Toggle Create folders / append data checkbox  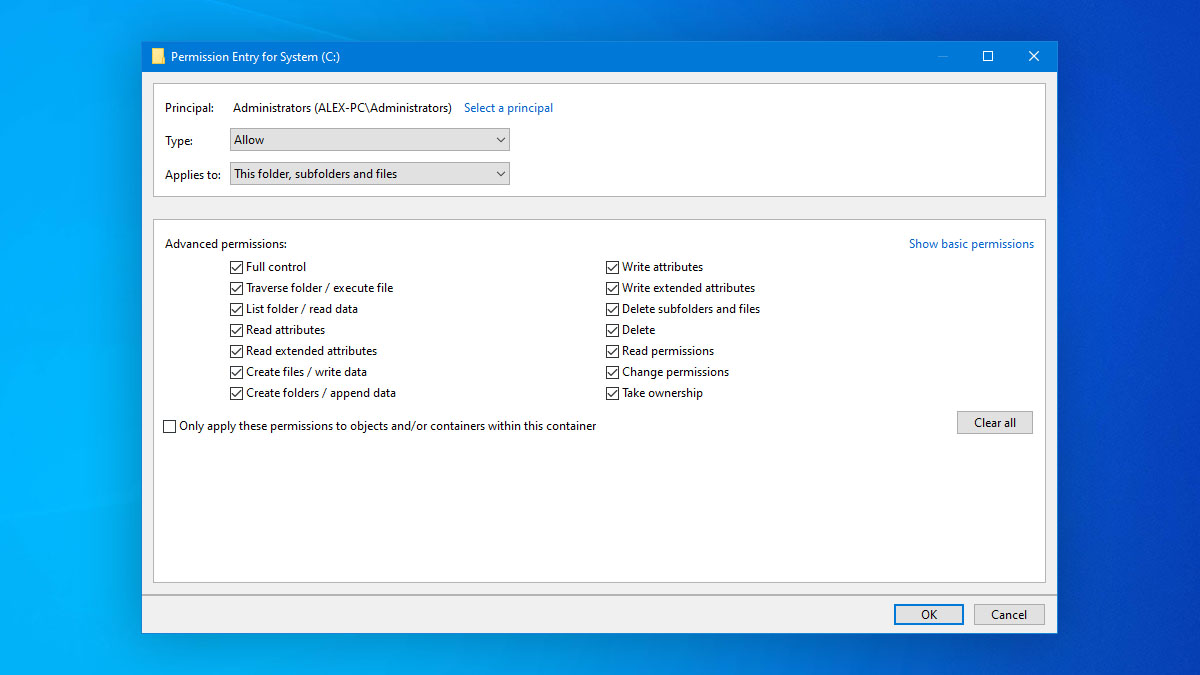pyautogui.click(x=237, y=393)
